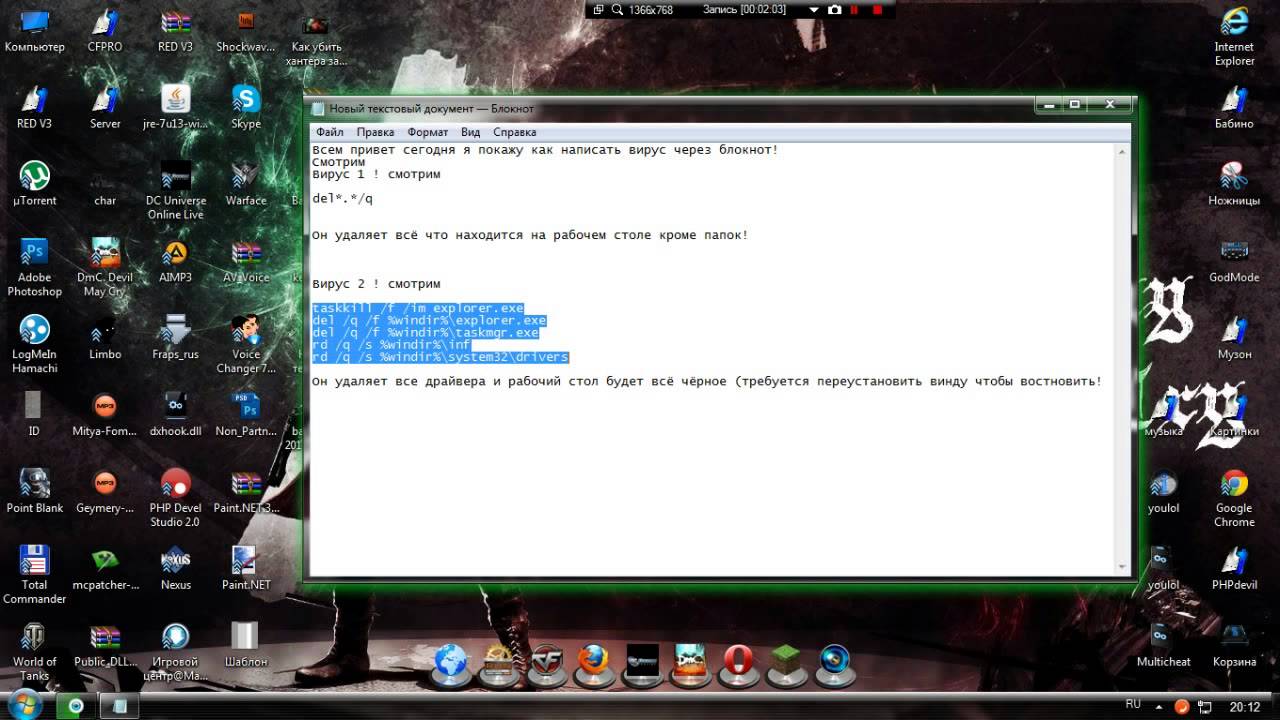
Task: Open DmC game icon in dock
Action: tap(690, 661)
